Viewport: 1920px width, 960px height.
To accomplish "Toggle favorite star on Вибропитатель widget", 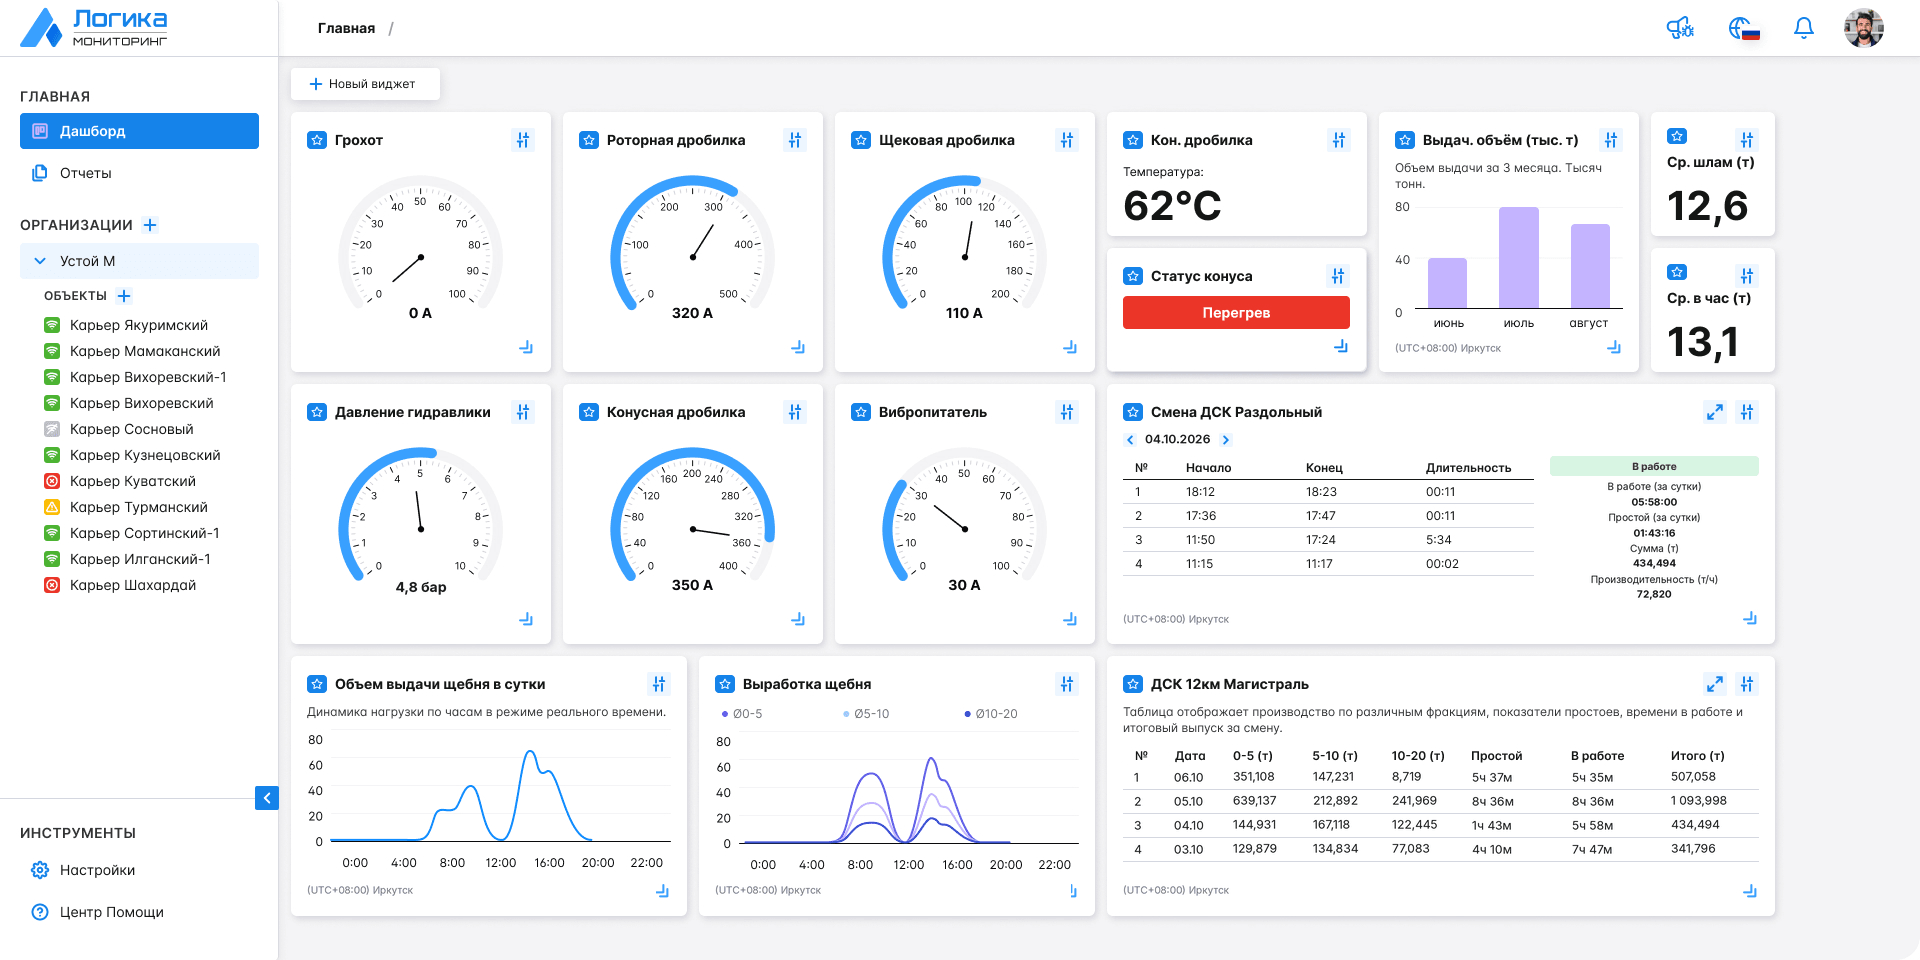I will click(861, 412).
